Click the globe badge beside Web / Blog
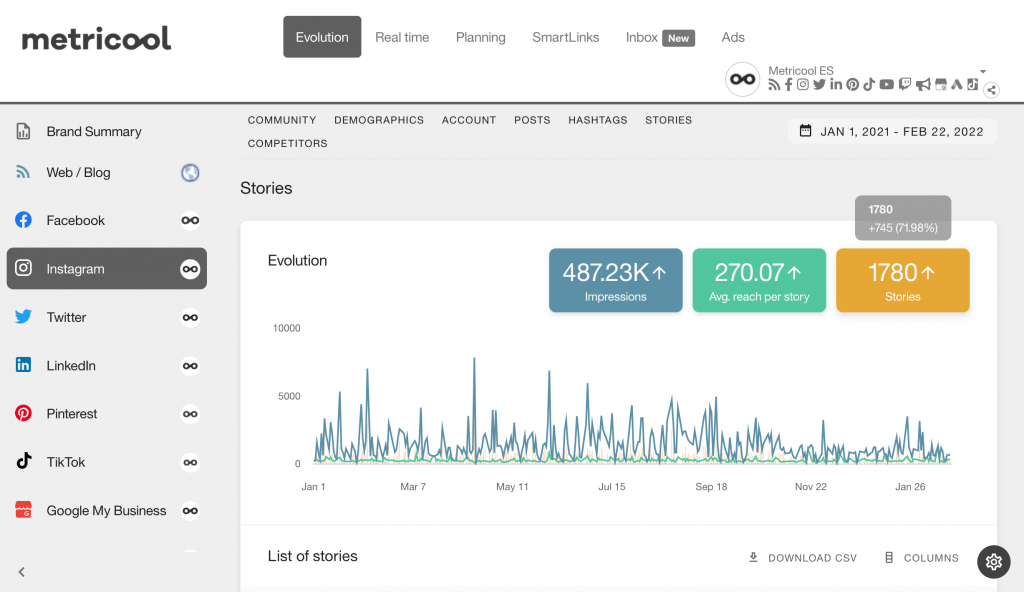 point(190,173)
